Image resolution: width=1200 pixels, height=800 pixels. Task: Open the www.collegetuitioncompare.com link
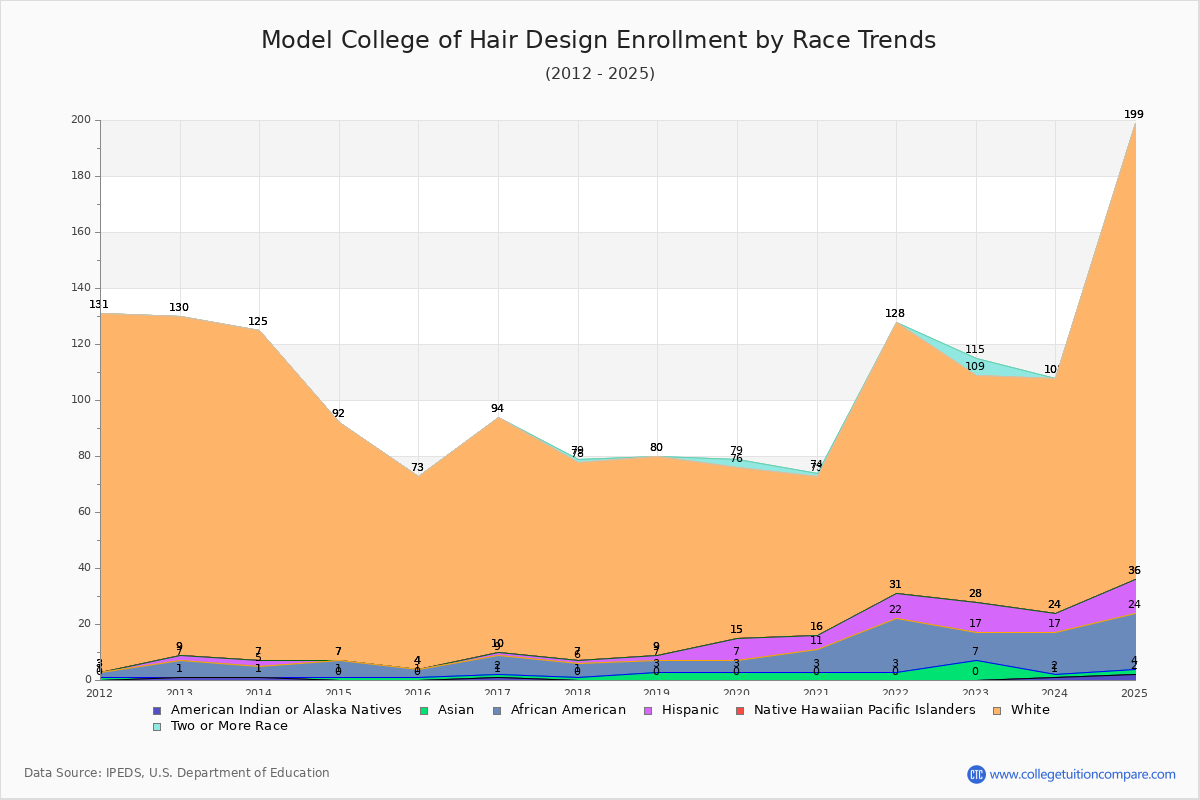pyautogui.click(x=1083, y=774)
